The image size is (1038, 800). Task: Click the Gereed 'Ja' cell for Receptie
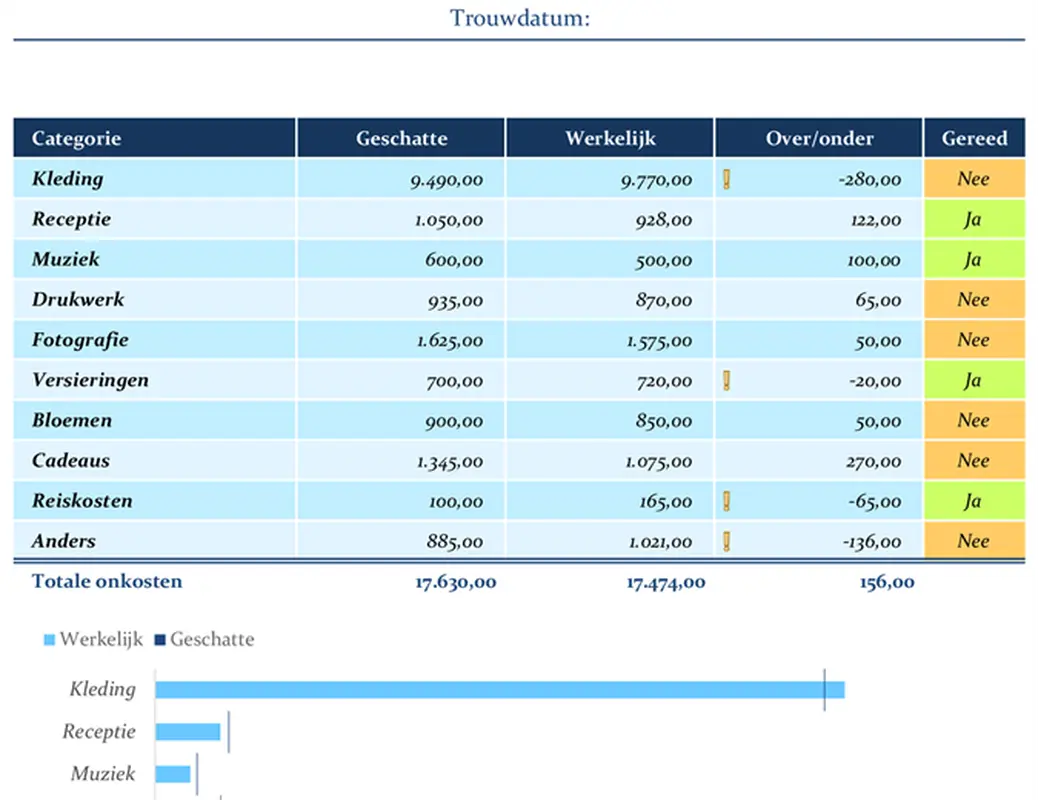tap(974, 220)
